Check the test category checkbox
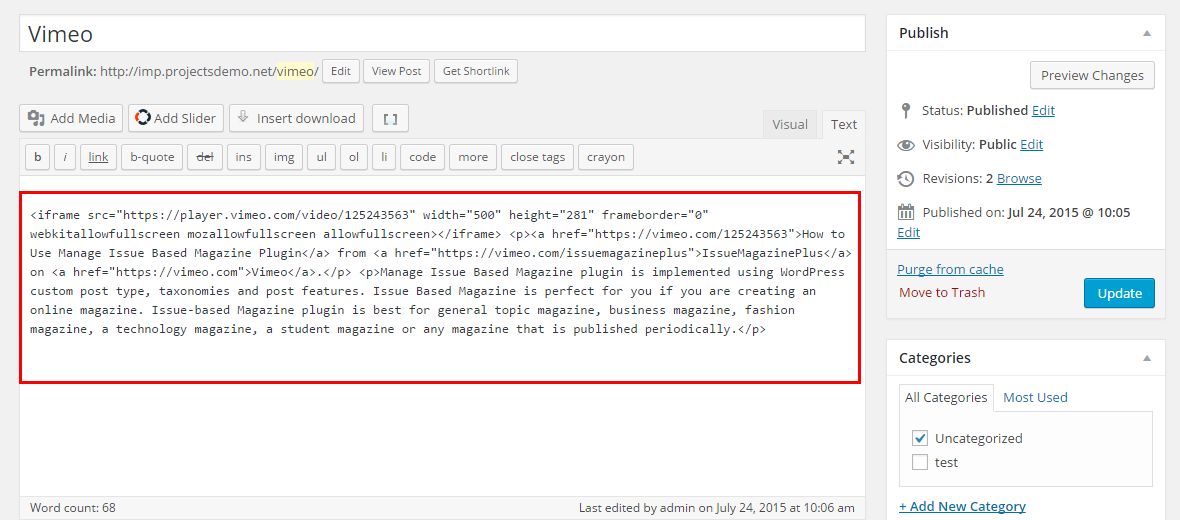This screenshot has height=520, width=1180. (920, 462)
